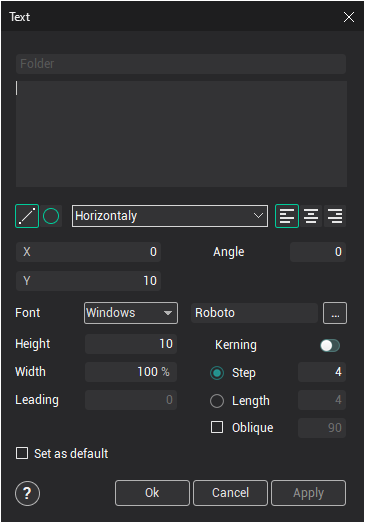Browse fonts with the ellipsis button
The width and height of the screenshot is (365, 523).
click(335, 313)
